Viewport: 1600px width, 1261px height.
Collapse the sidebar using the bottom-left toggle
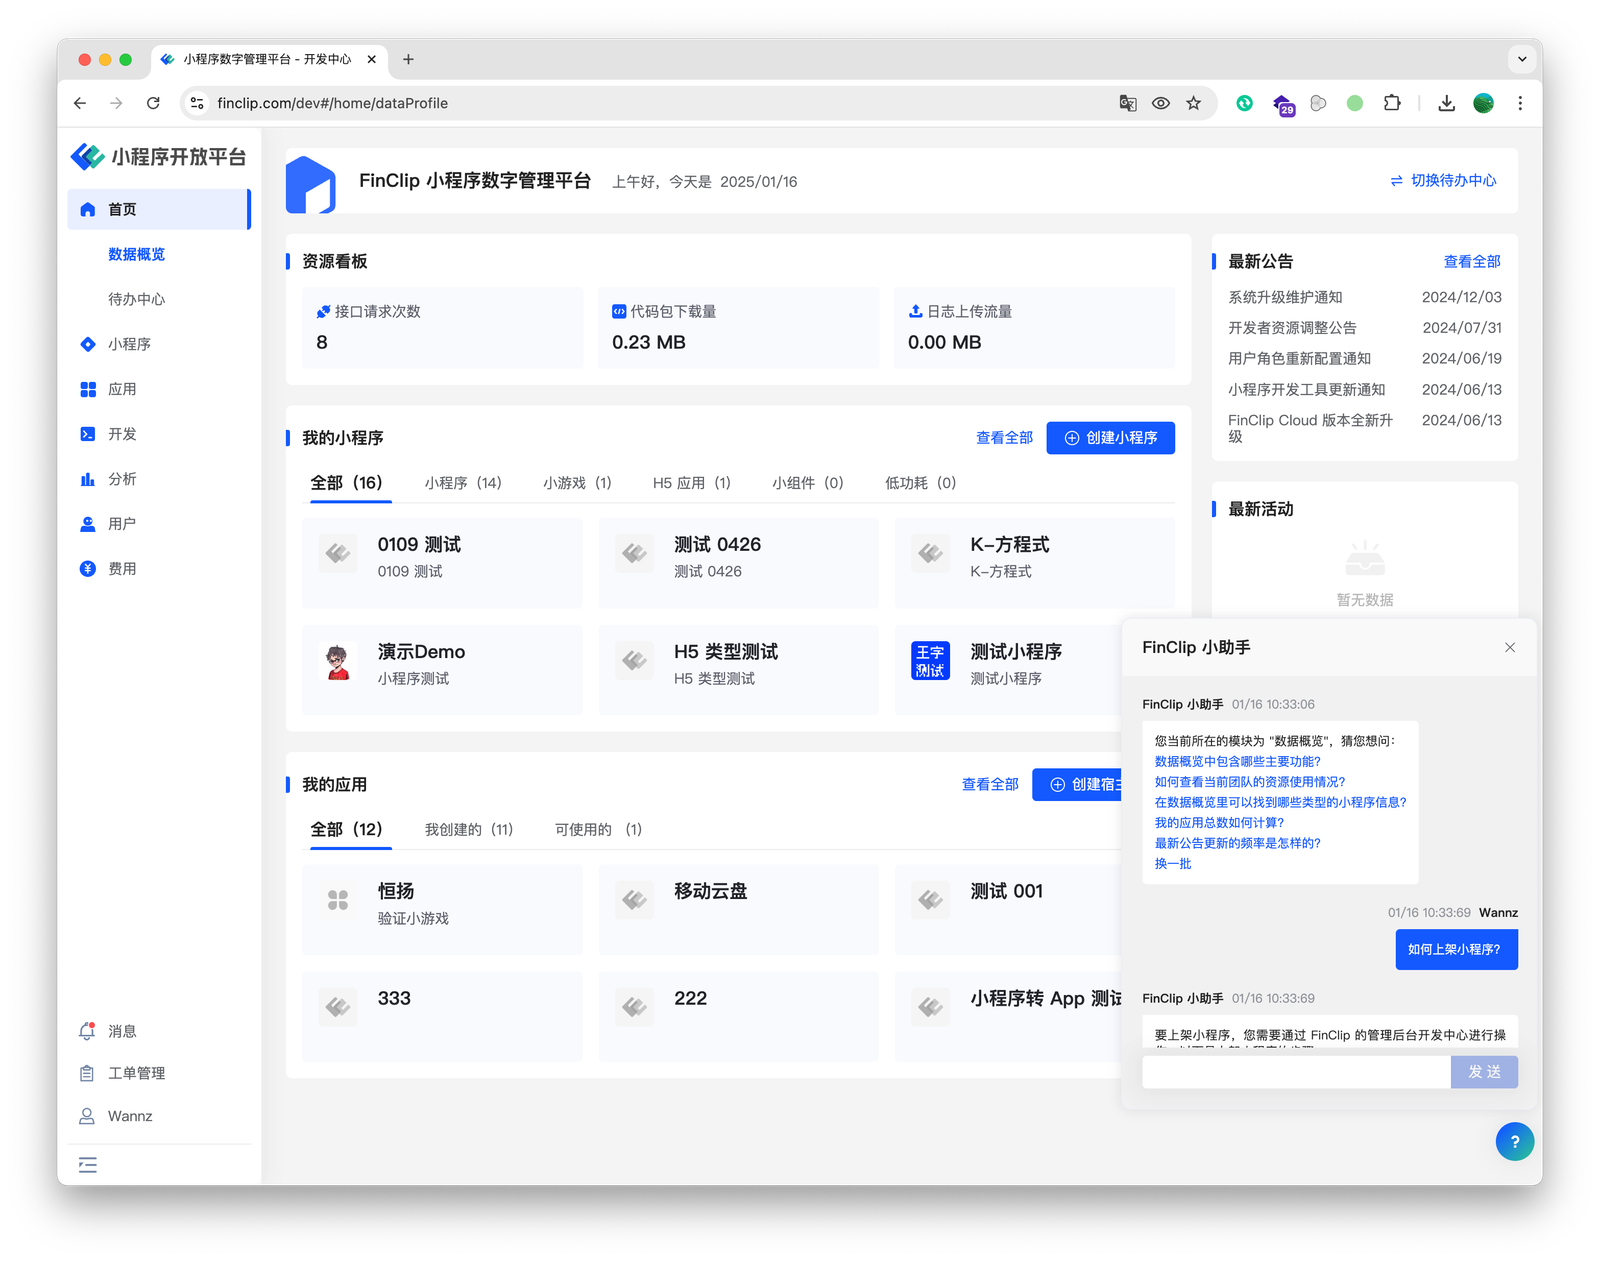pyautogui.click(x=88, y=1165)
